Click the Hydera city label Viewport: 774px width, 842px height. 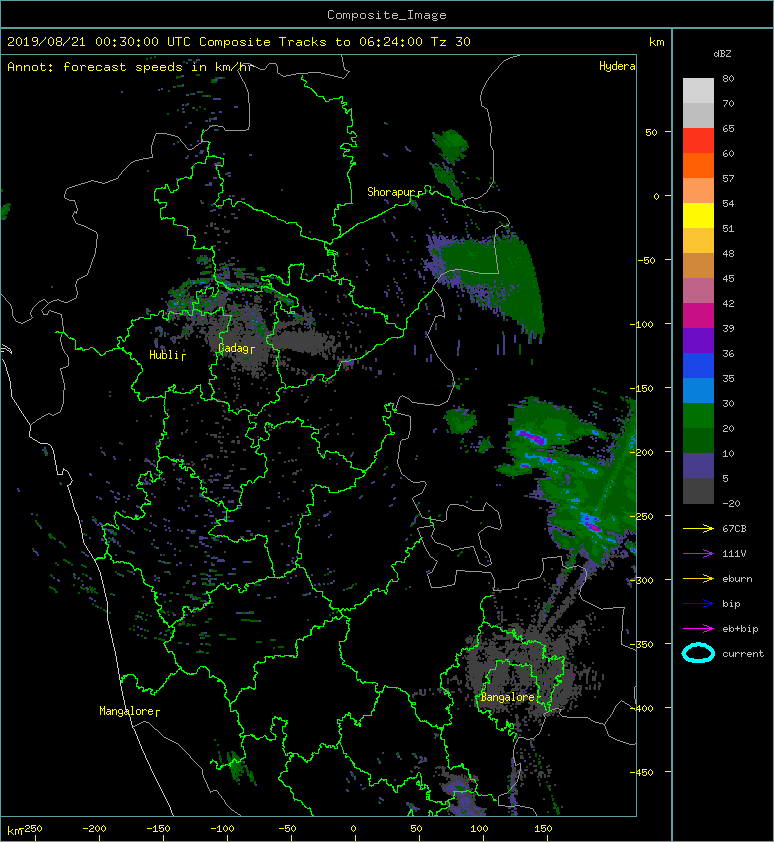pyautogui.click(x=617, y=66)
